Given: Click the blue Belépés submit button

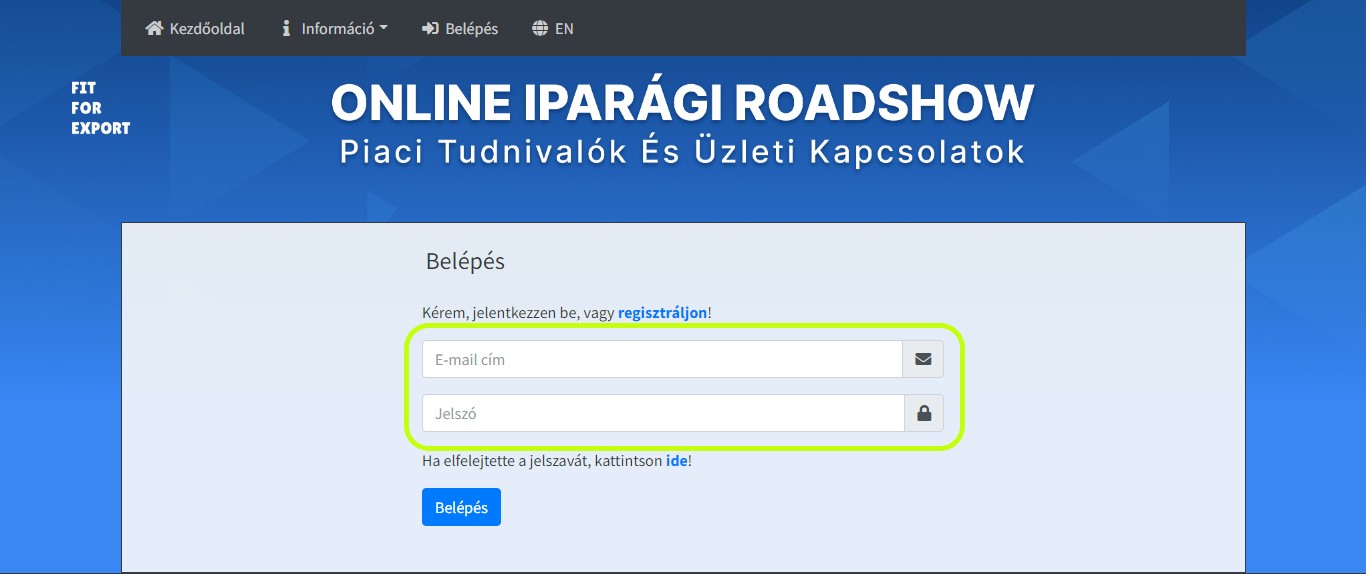Looking at the screenshot, I should (x=461, y=507).
